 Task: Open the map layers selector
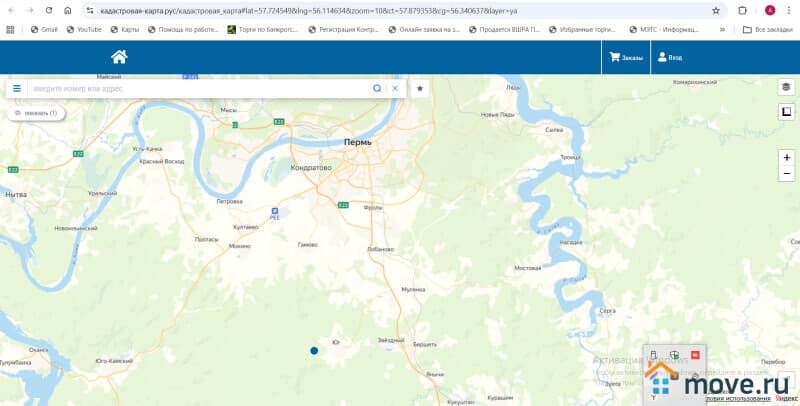(x=786, y=87)
